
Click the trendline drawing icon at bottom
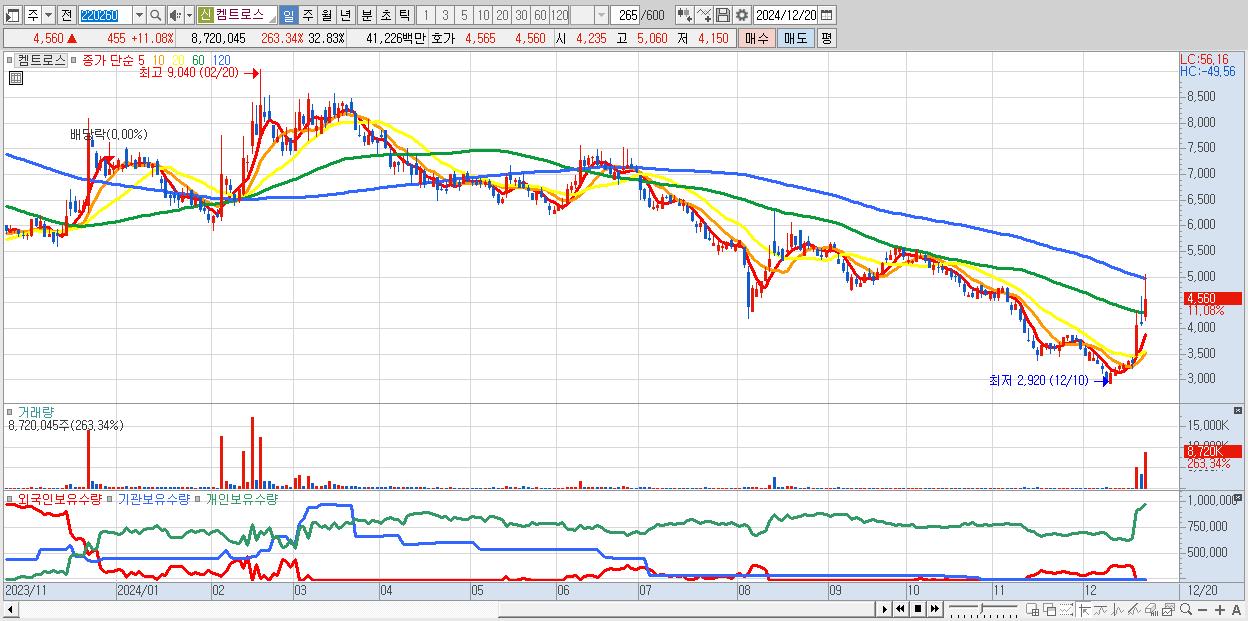click(x=1101, y=609)
